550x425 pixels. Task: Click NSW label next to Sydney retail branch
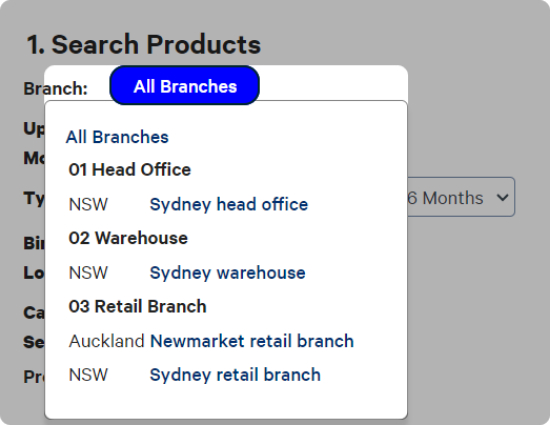tap(88, 375)
